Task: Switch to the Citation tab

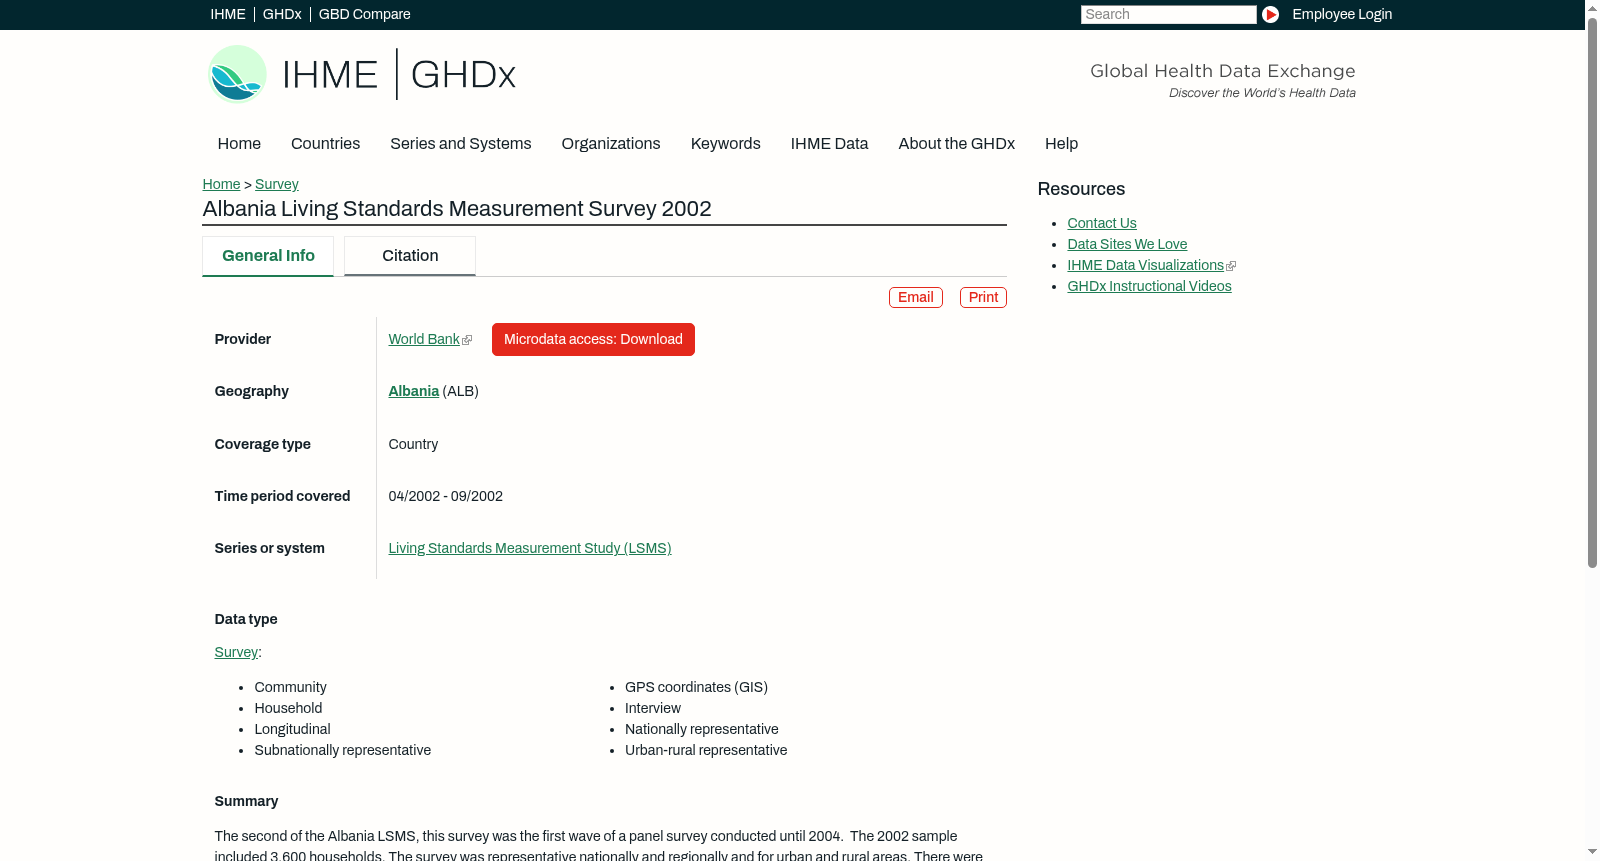Action: (410, 256)
